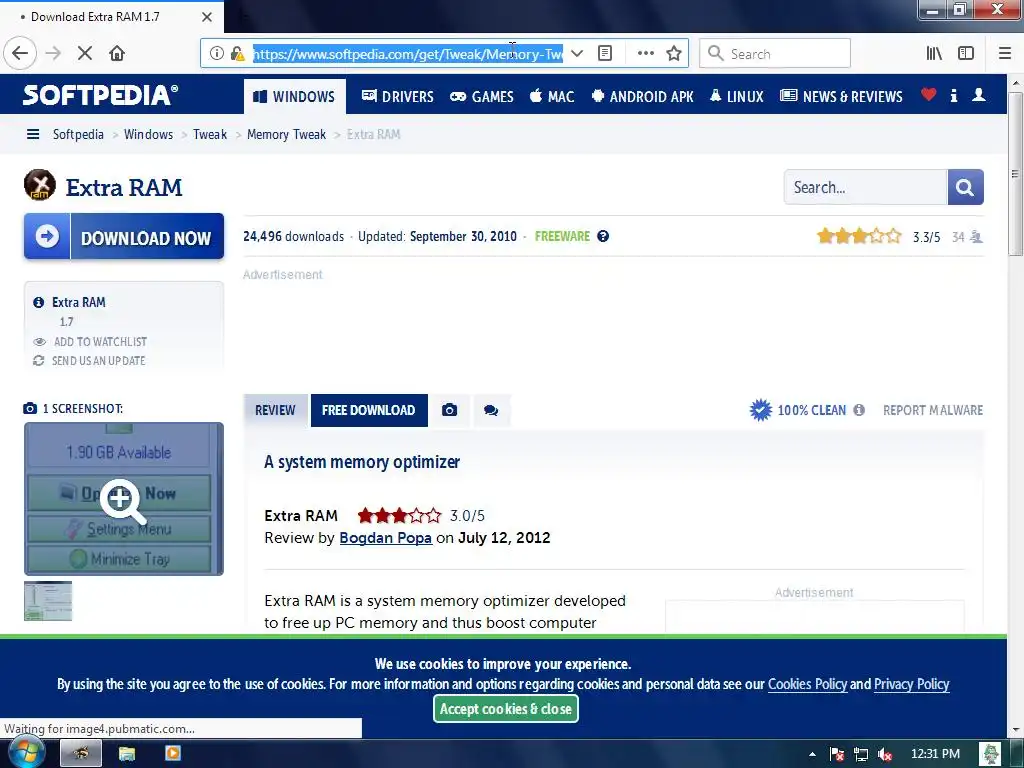Click Accept cookies & close button
Screen dimensions: 1024x768
[x=505, y=709]
